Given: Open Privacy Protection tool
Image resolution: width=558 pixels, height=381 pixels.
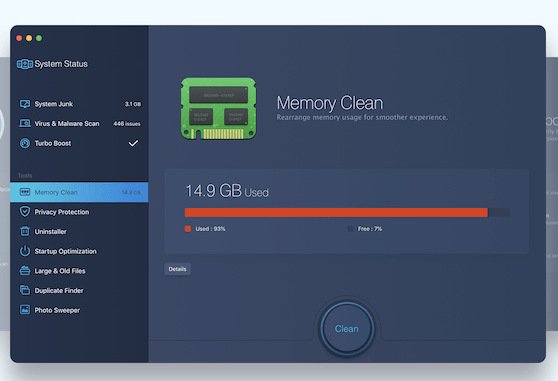Looking at the screenshot, I should pyautogui.click(x=79, y=212).
